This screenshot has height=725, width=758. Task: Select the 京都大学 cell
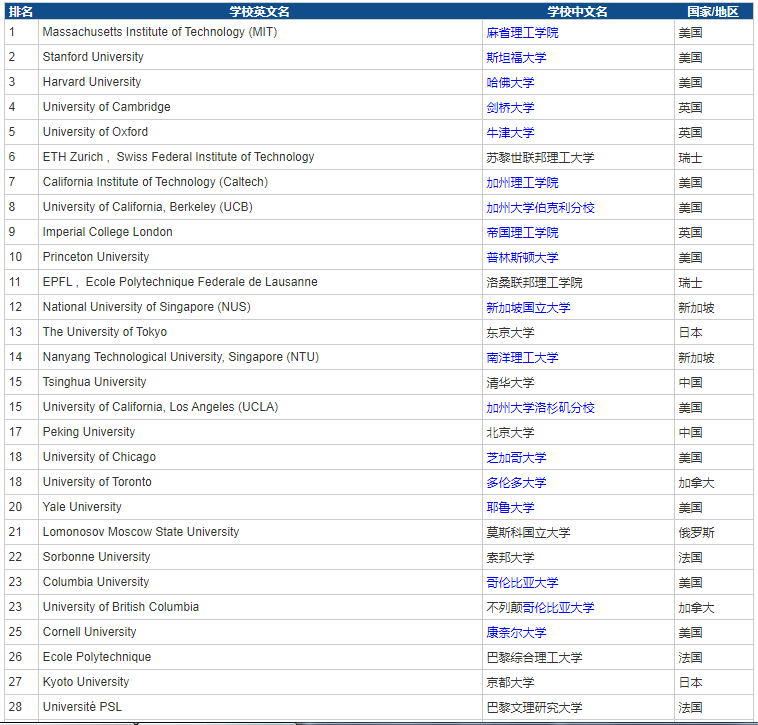(578, 682)
